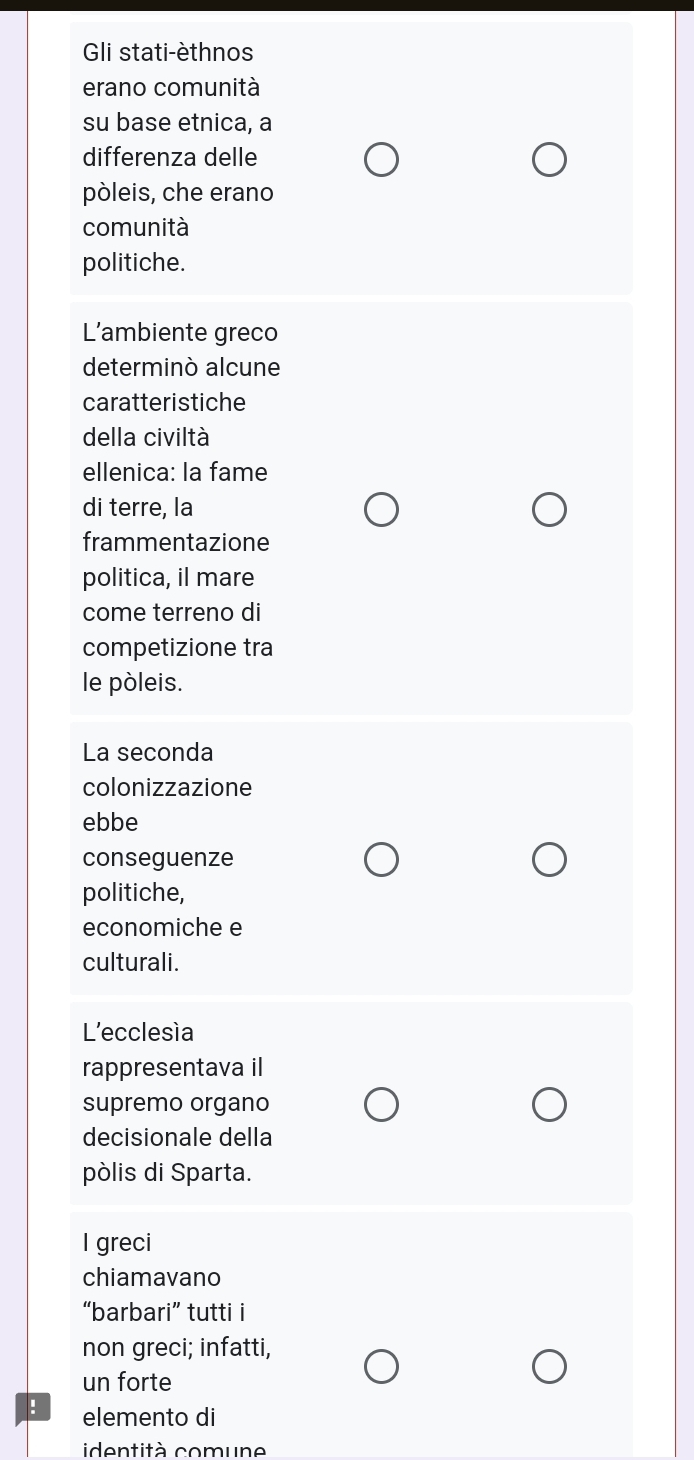Pick first-column radio for "L'ecclesìa" statement
The height and width of the screenshot is (1460, 694).
(x=381, y=1103)
